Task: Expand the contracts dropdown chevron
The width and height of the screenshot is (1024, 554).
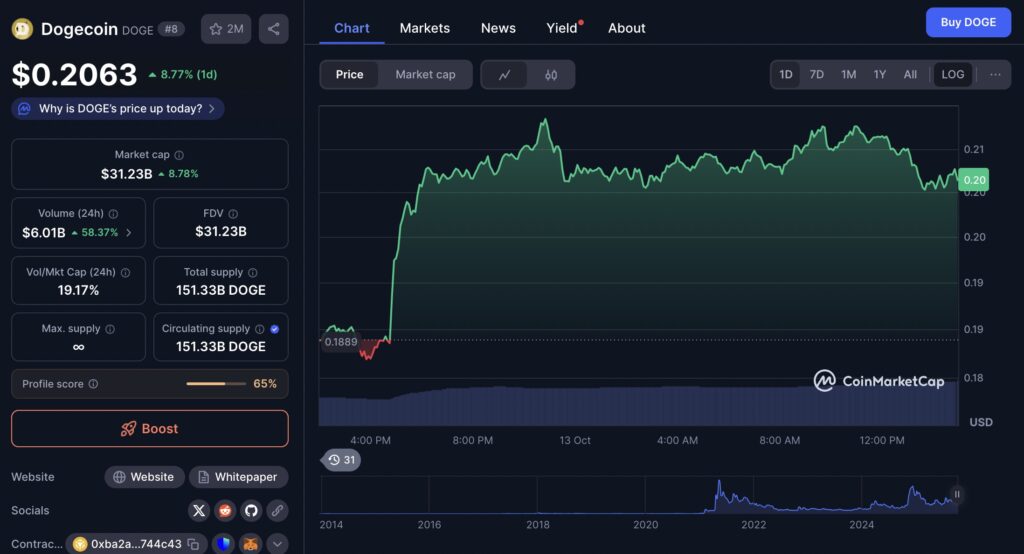Action: pyautogui.click(x=278, y=544)
